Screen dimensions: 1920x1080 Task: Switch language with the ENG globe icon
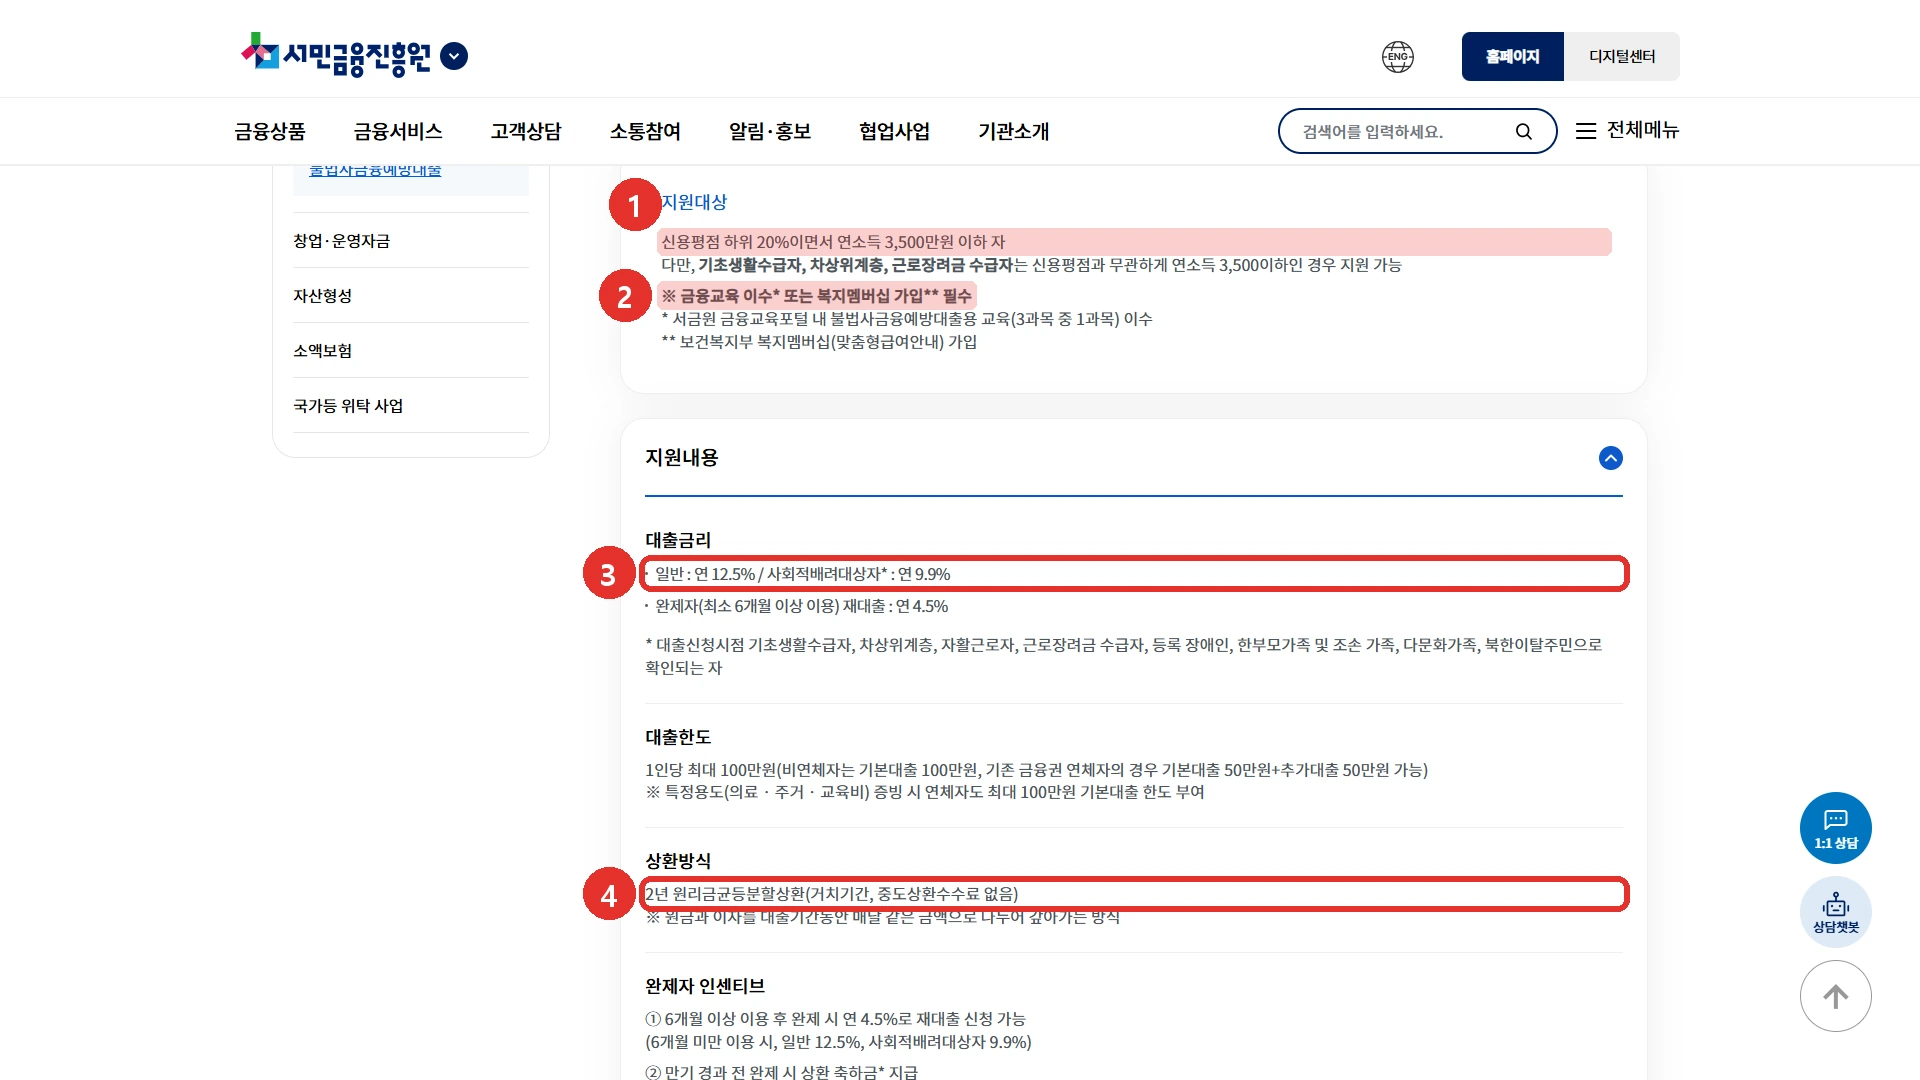(x=1398, y=57)
